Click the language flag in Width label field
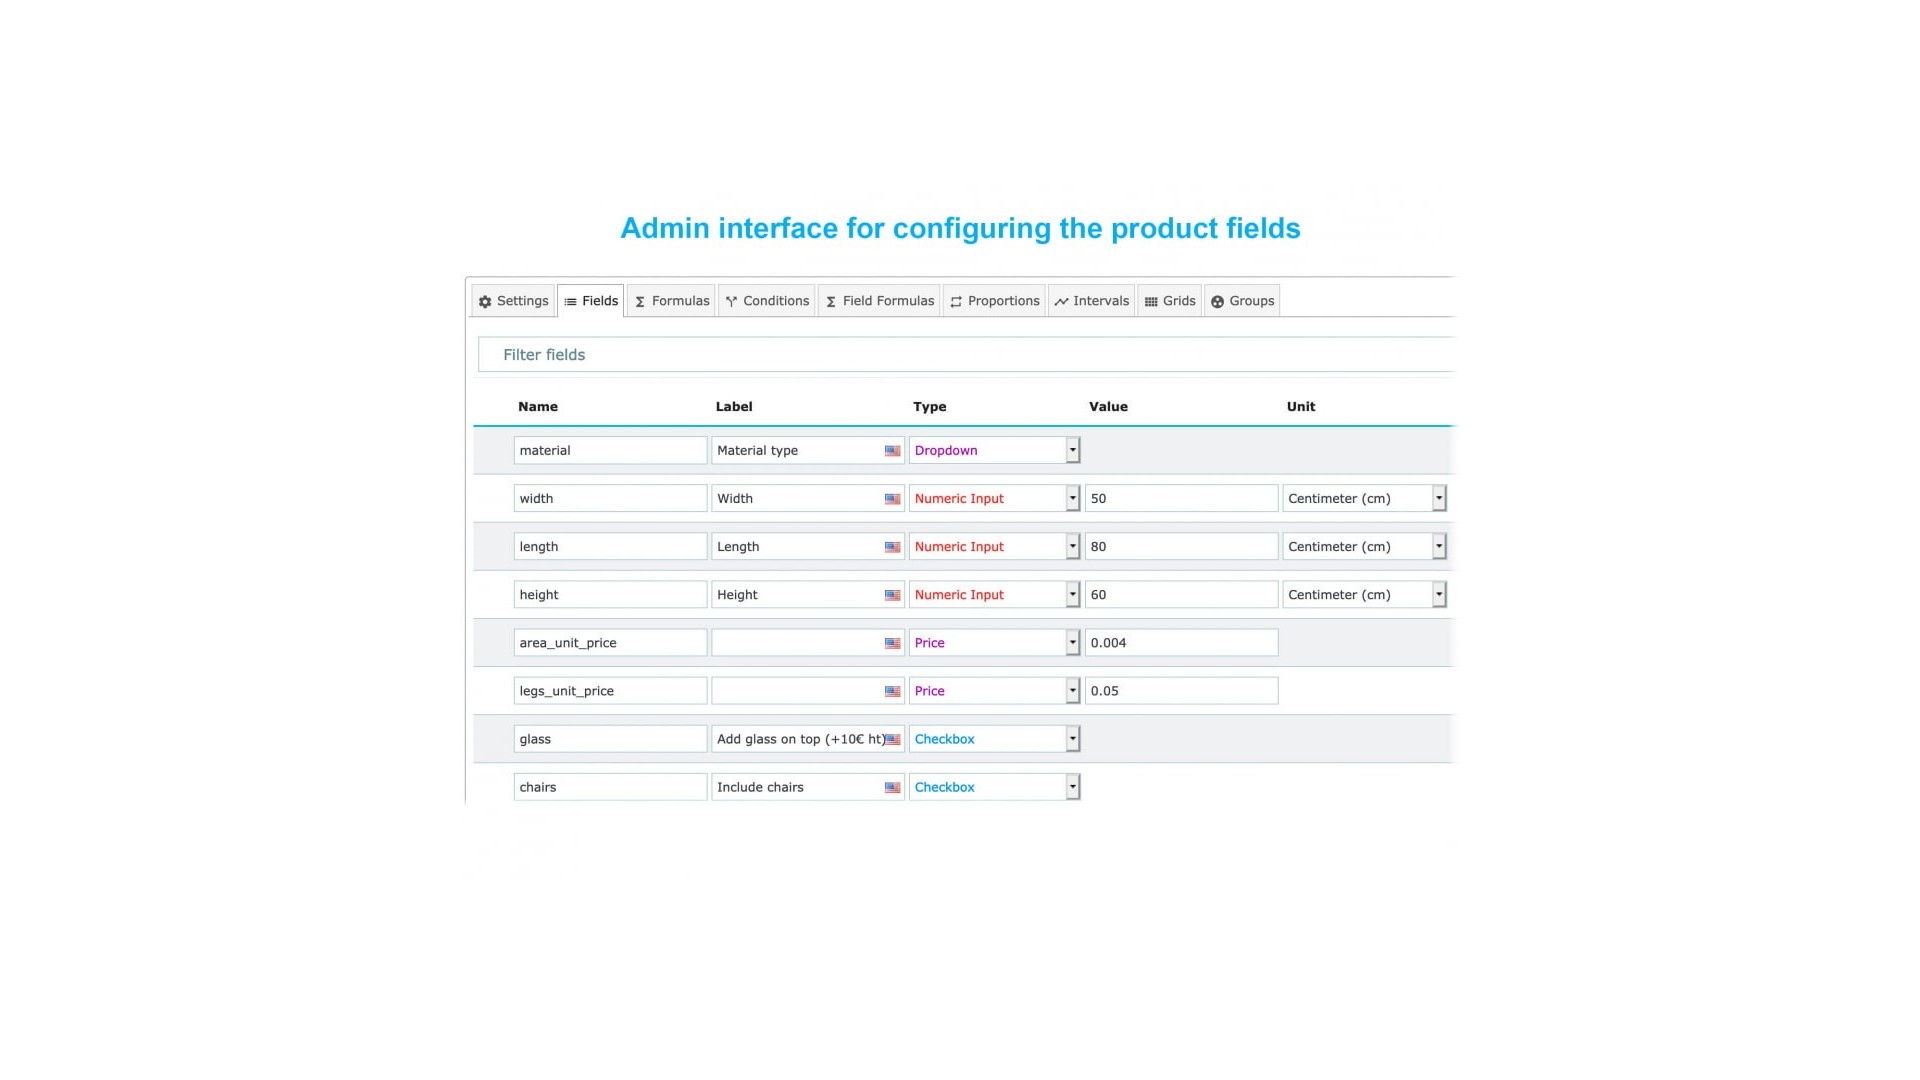 (x=892, y=499)
